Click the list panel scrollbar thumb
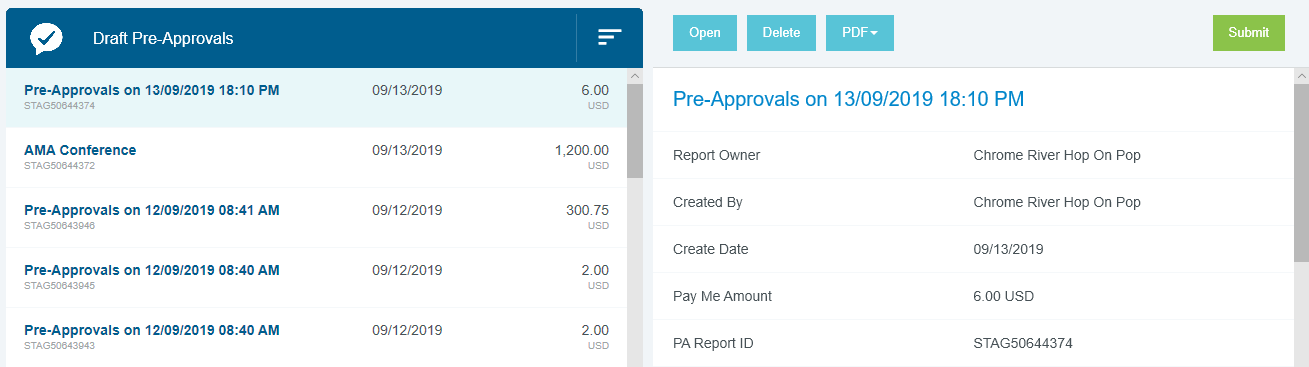Viewport: 1309px width, 367px height. click(x=635, y=131)
